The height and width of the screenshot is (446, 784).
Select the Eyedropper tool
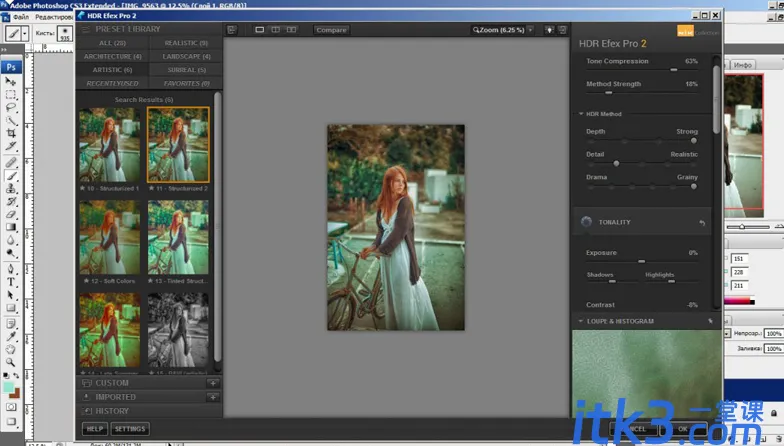coord(10,336)
